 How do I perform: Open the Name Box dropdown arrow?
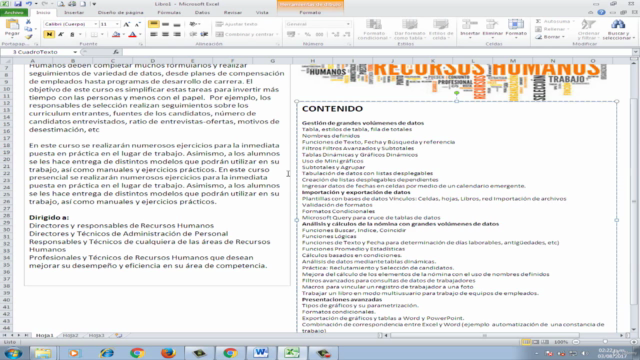click(x=75, y=52)
